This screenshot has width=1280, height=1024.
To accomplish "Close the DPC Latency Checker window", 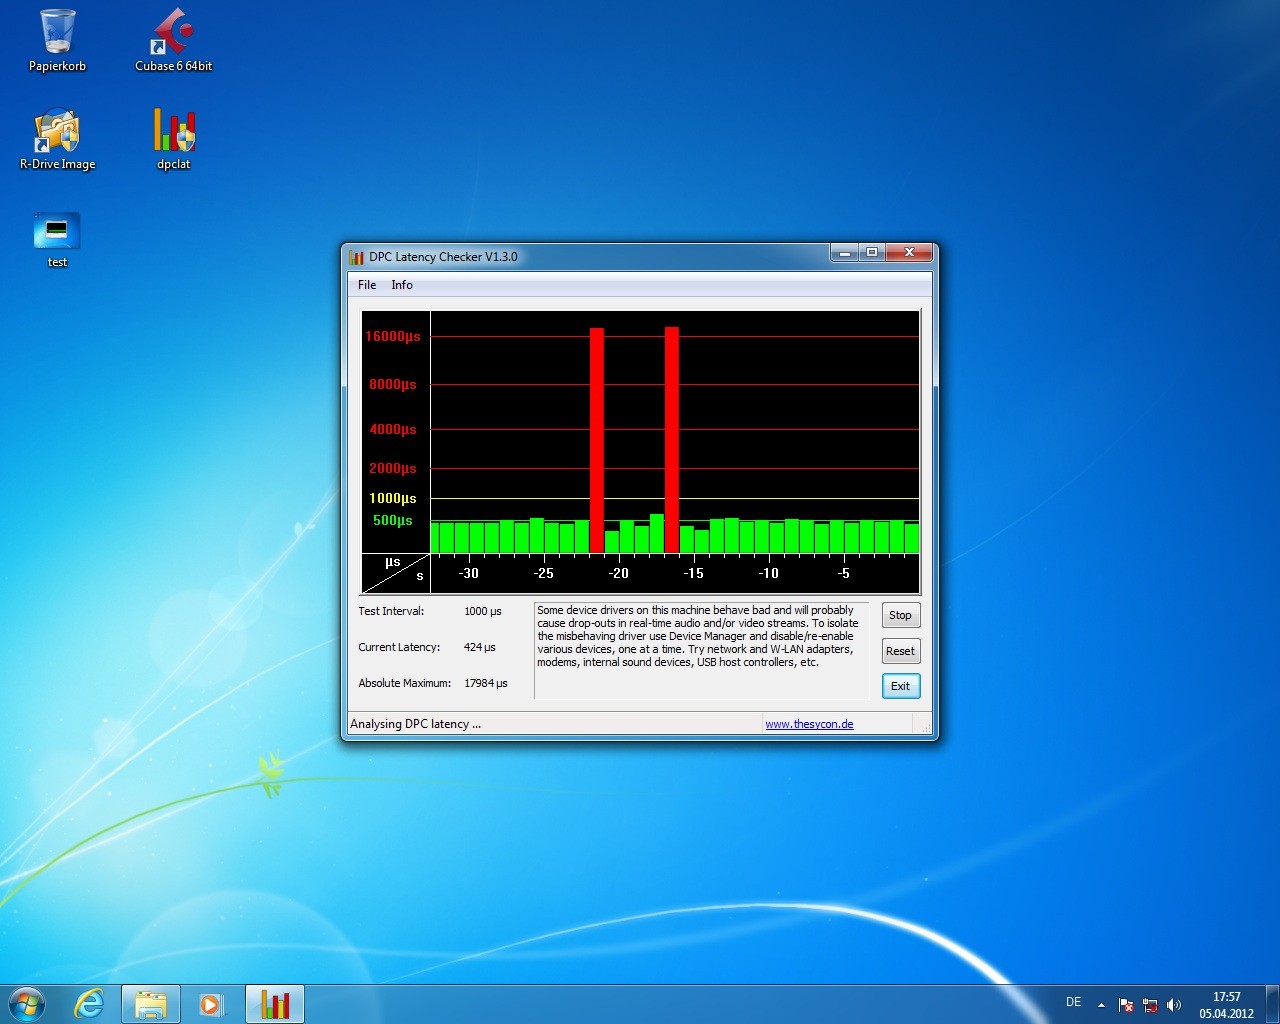I will pyautogui.click(x=909, y=253).
